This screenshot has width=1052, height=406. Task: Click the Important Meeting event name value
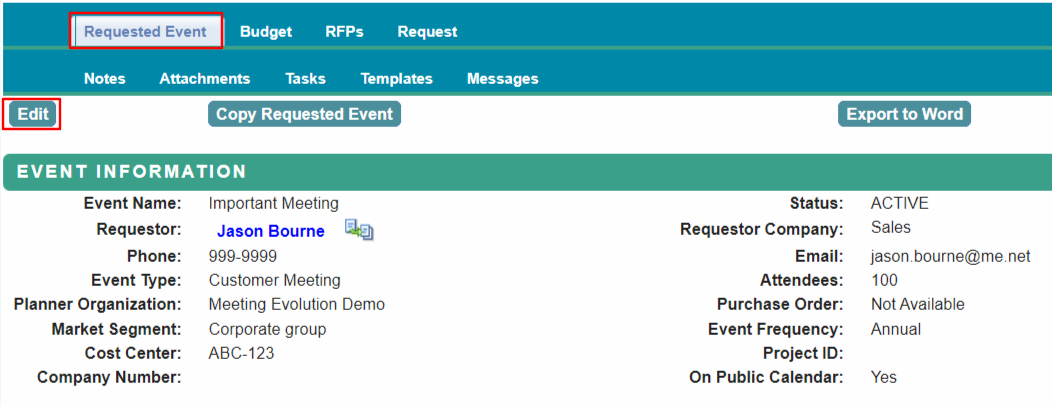(x=273, y=203)
